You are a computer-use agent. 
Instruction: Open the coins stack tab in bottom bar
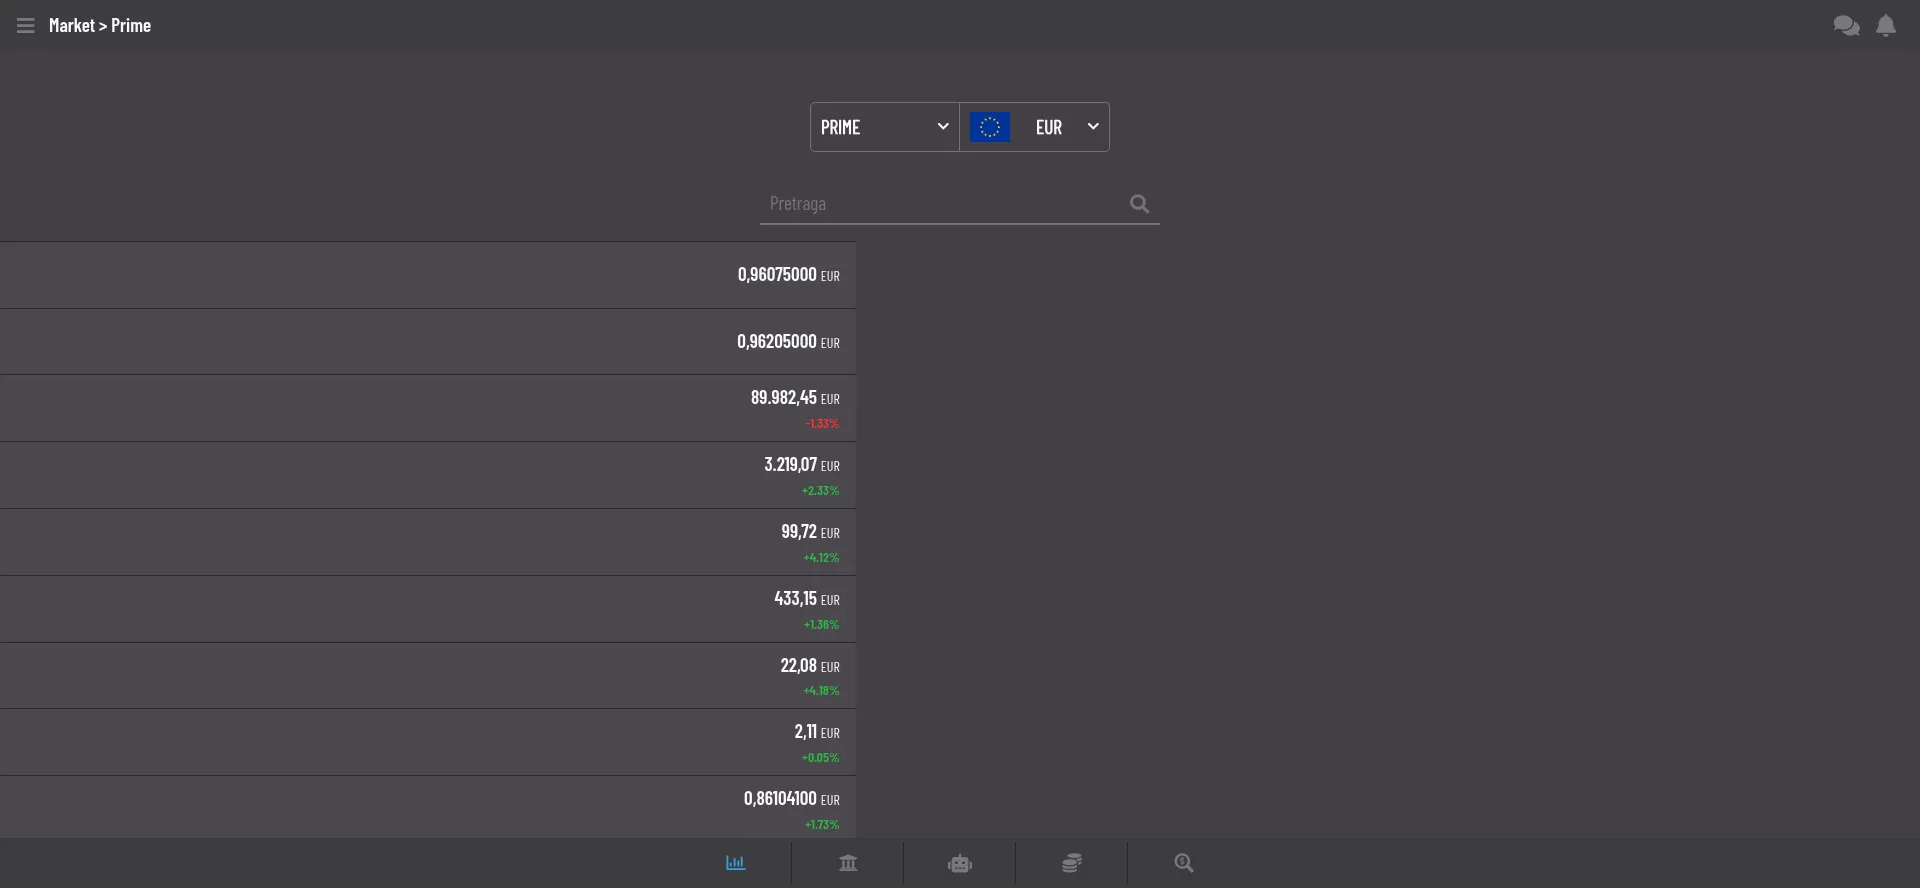coord(1072,863)
